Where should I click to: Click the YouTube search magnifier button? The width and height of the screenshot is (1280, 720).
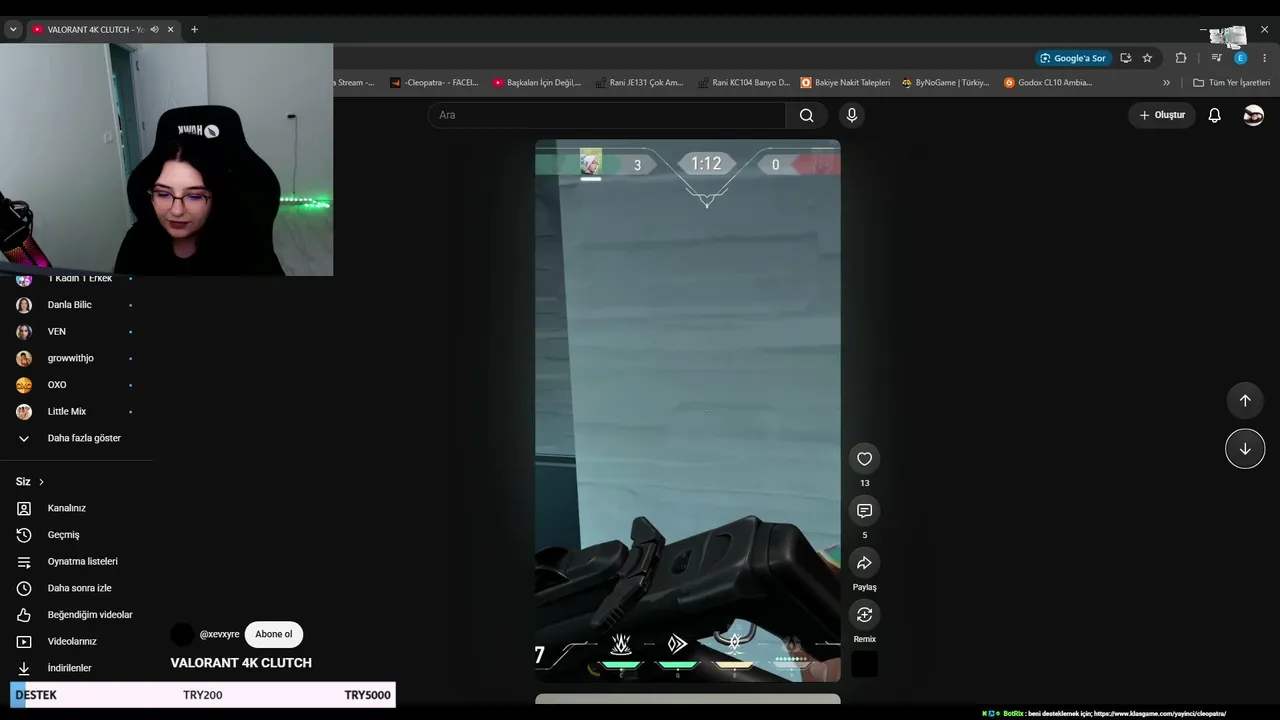pyautogui.click(x=806, y=115)
